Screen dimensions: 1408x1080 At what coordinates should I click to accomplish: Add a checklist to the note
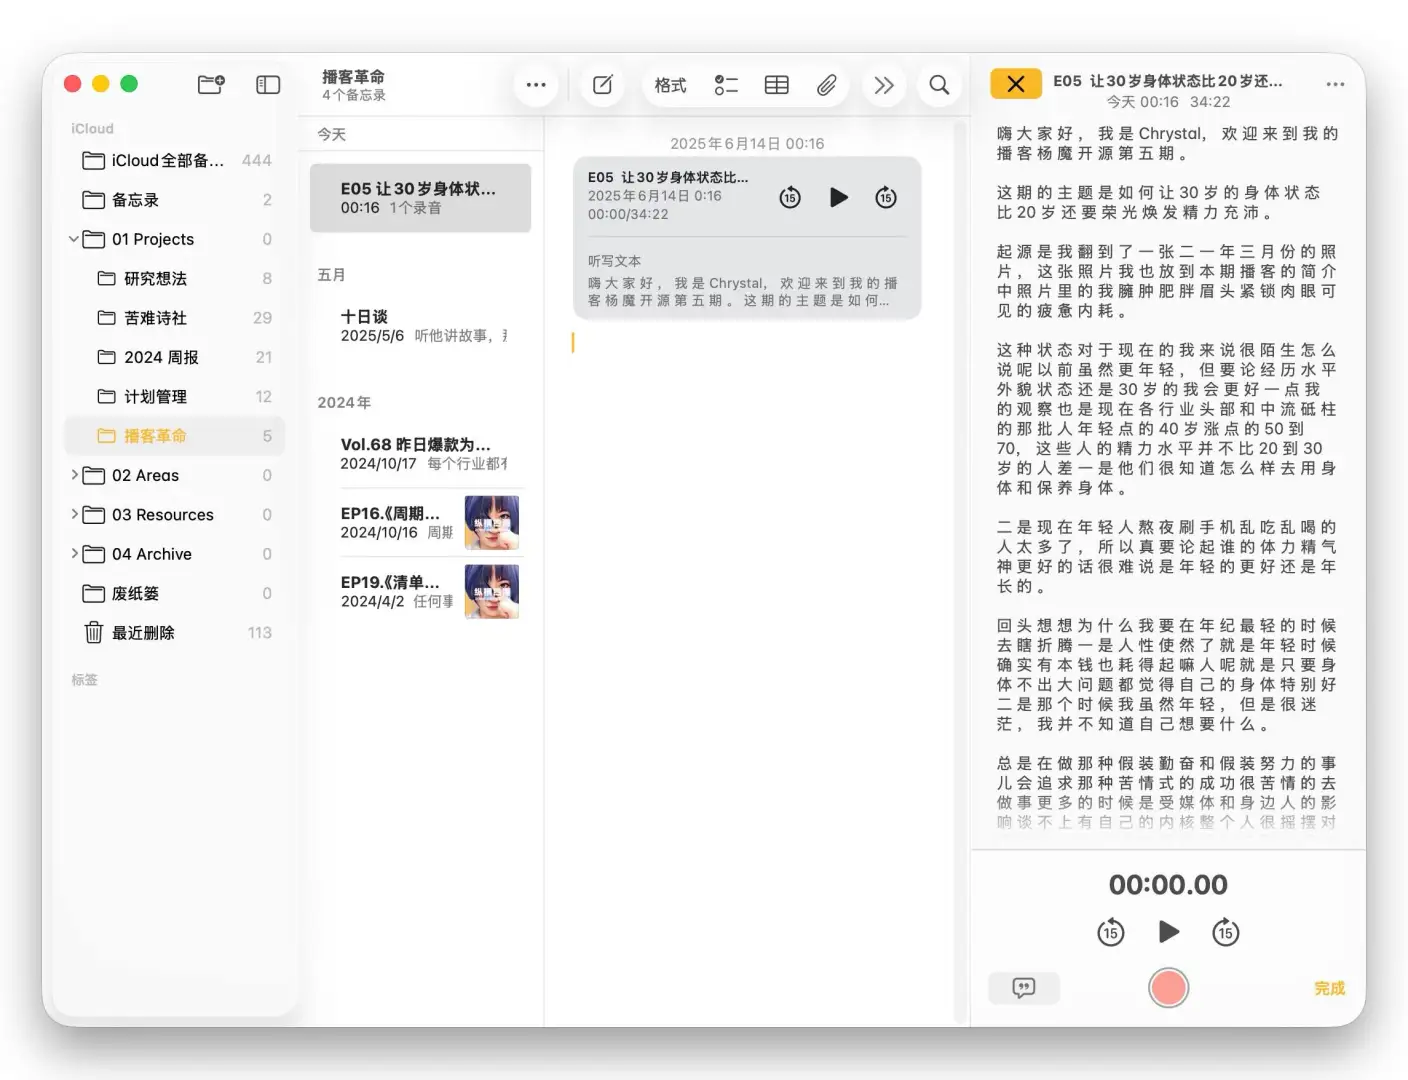(x=726, y=85)
